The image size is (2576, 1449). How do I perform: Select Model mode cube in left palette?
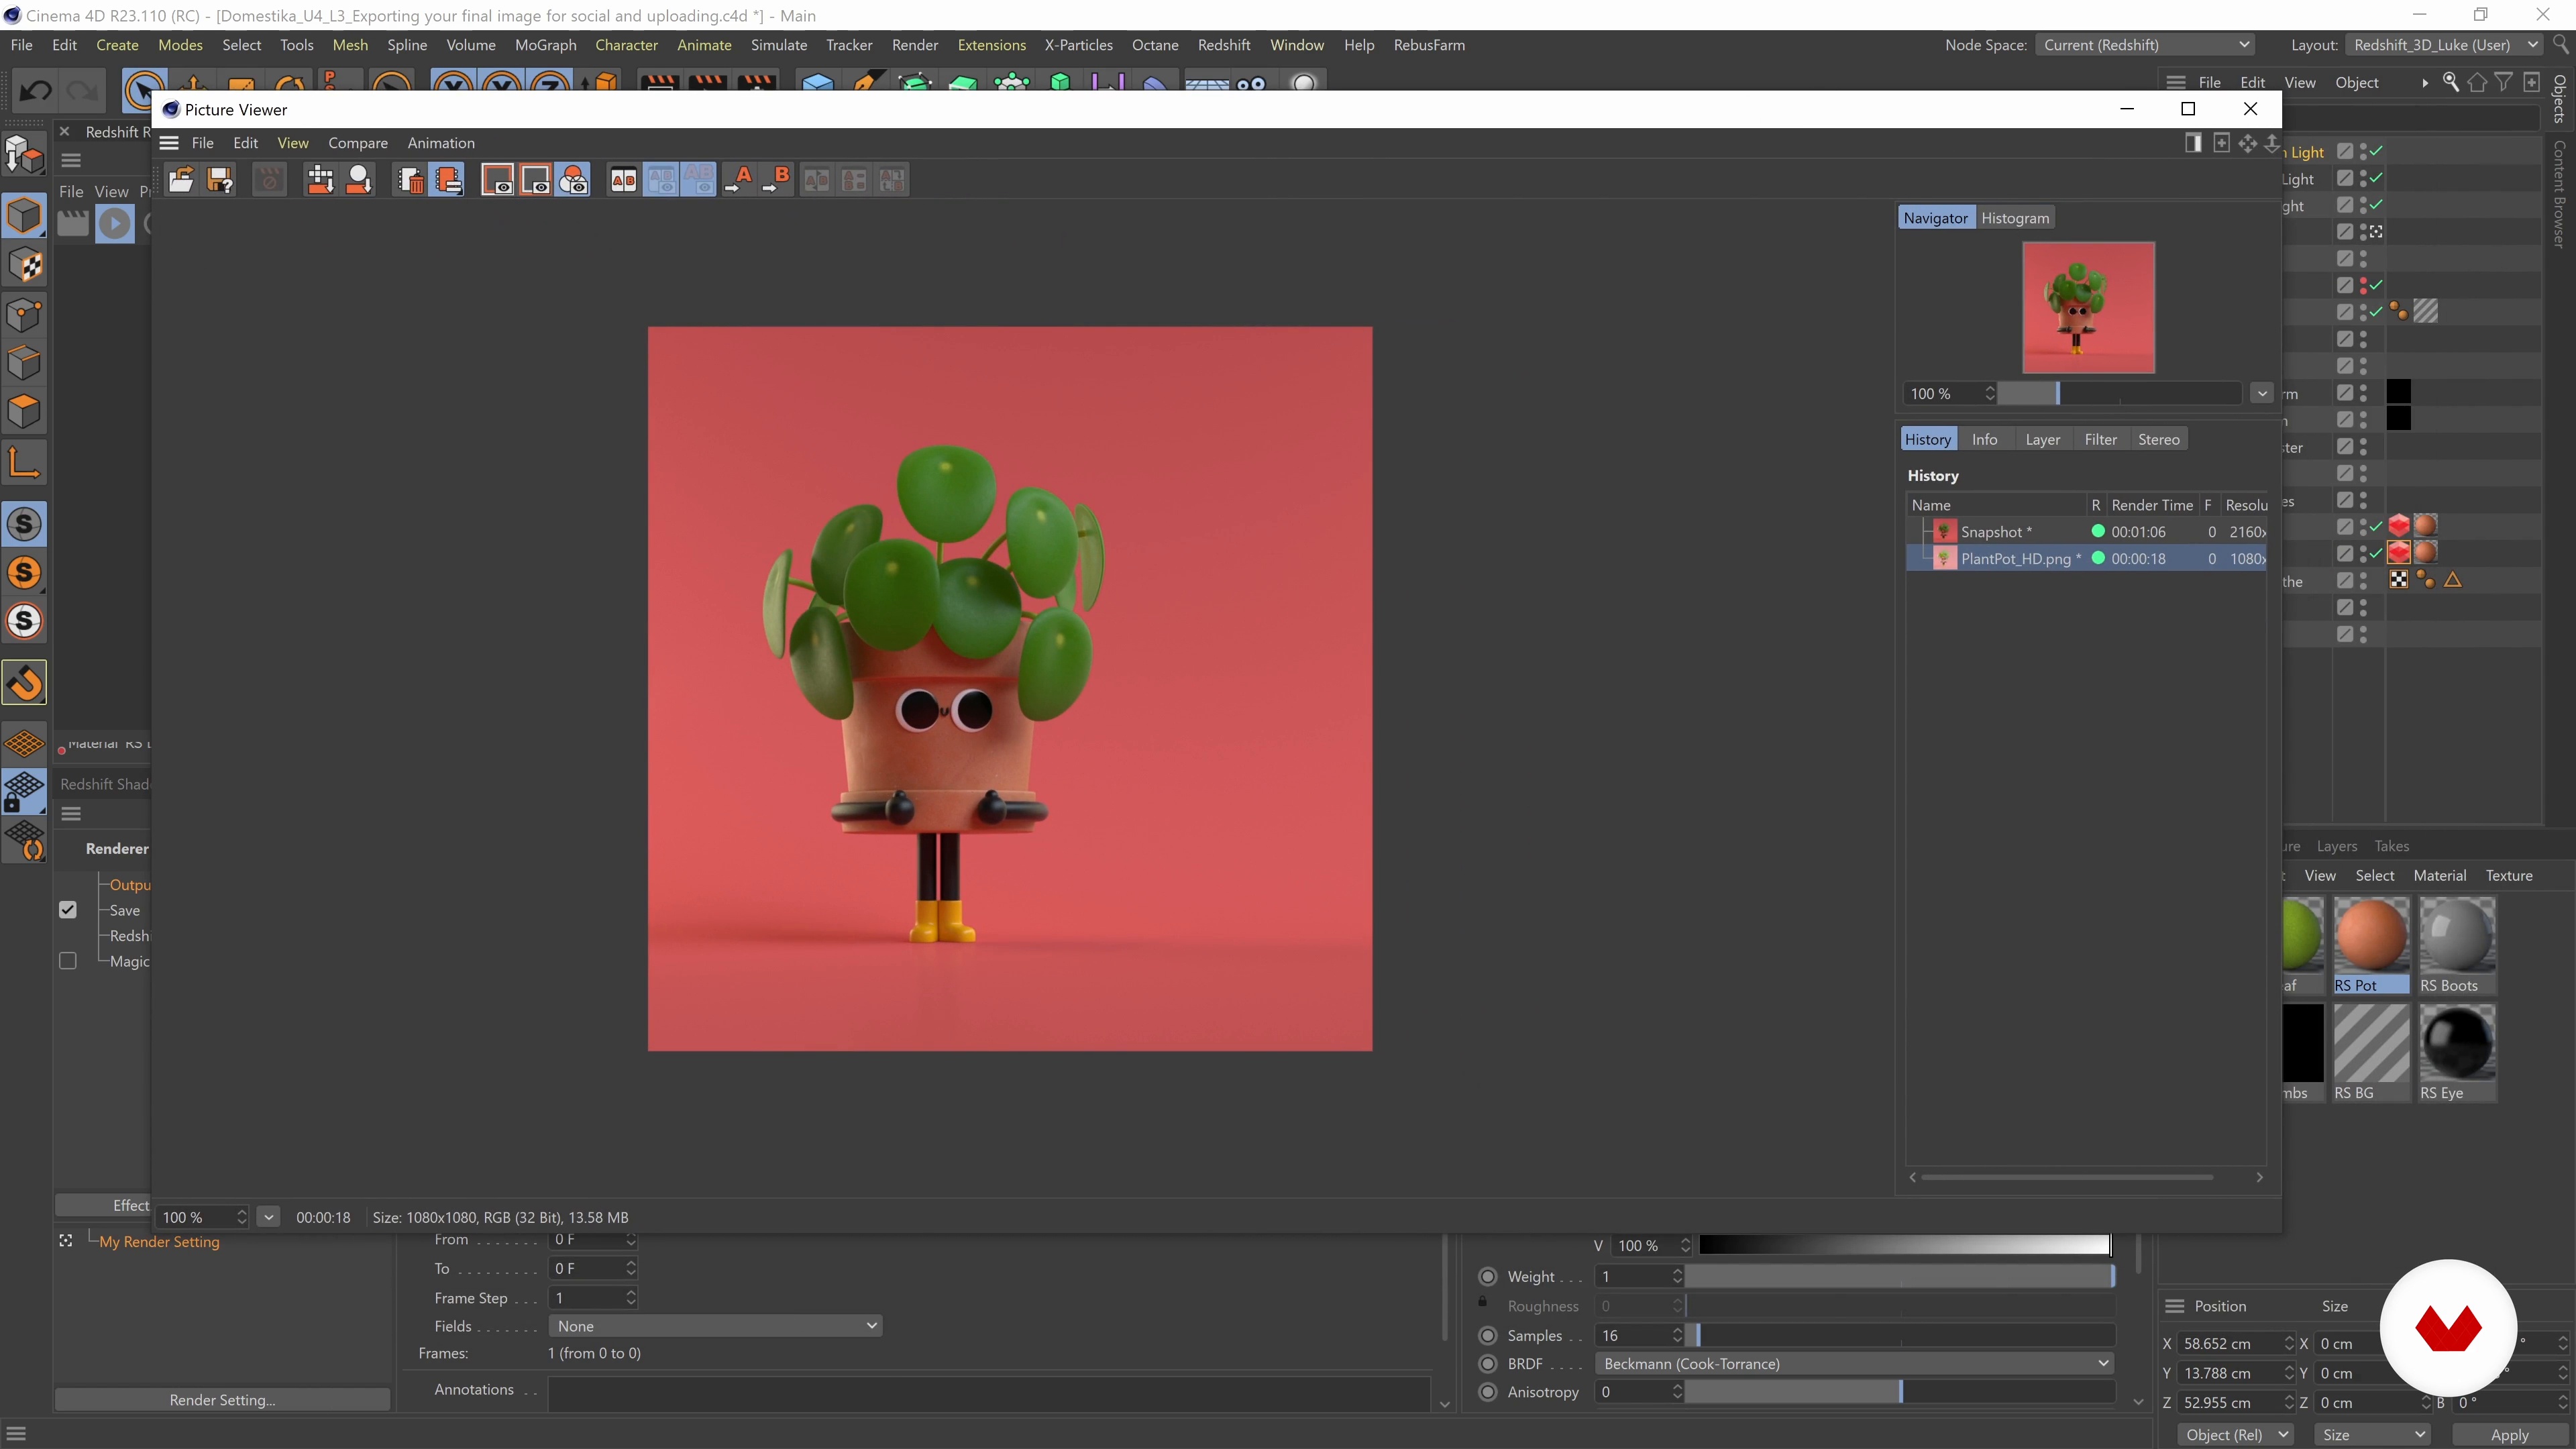click(24, 216)
